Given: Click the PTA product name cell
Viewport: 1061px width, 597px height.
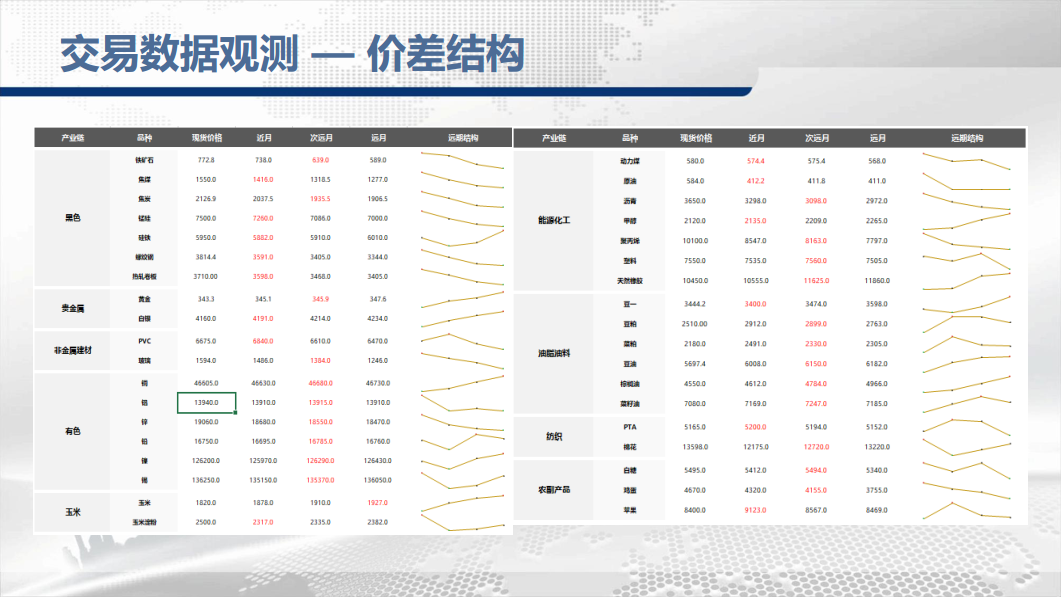Looking at the screenshot, I should point(629,427).
